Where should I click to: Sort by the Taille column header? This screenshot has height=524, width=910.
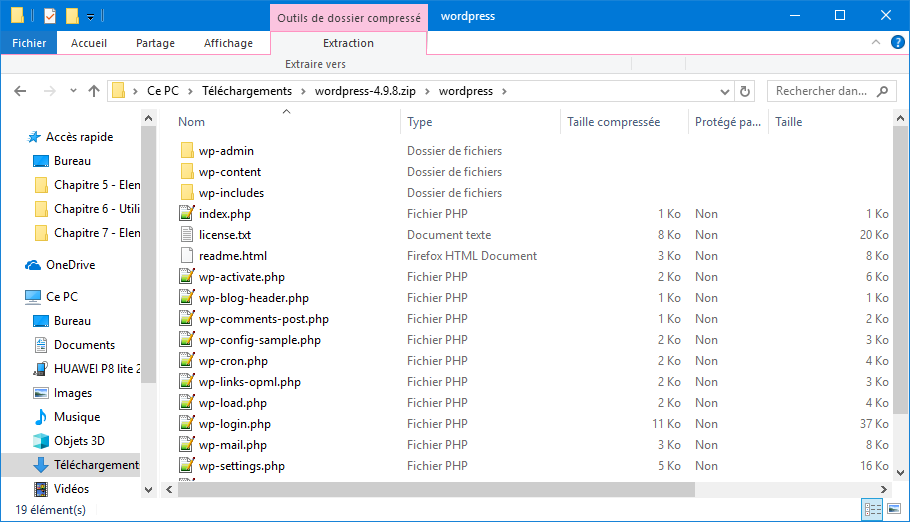click(789, 122)
